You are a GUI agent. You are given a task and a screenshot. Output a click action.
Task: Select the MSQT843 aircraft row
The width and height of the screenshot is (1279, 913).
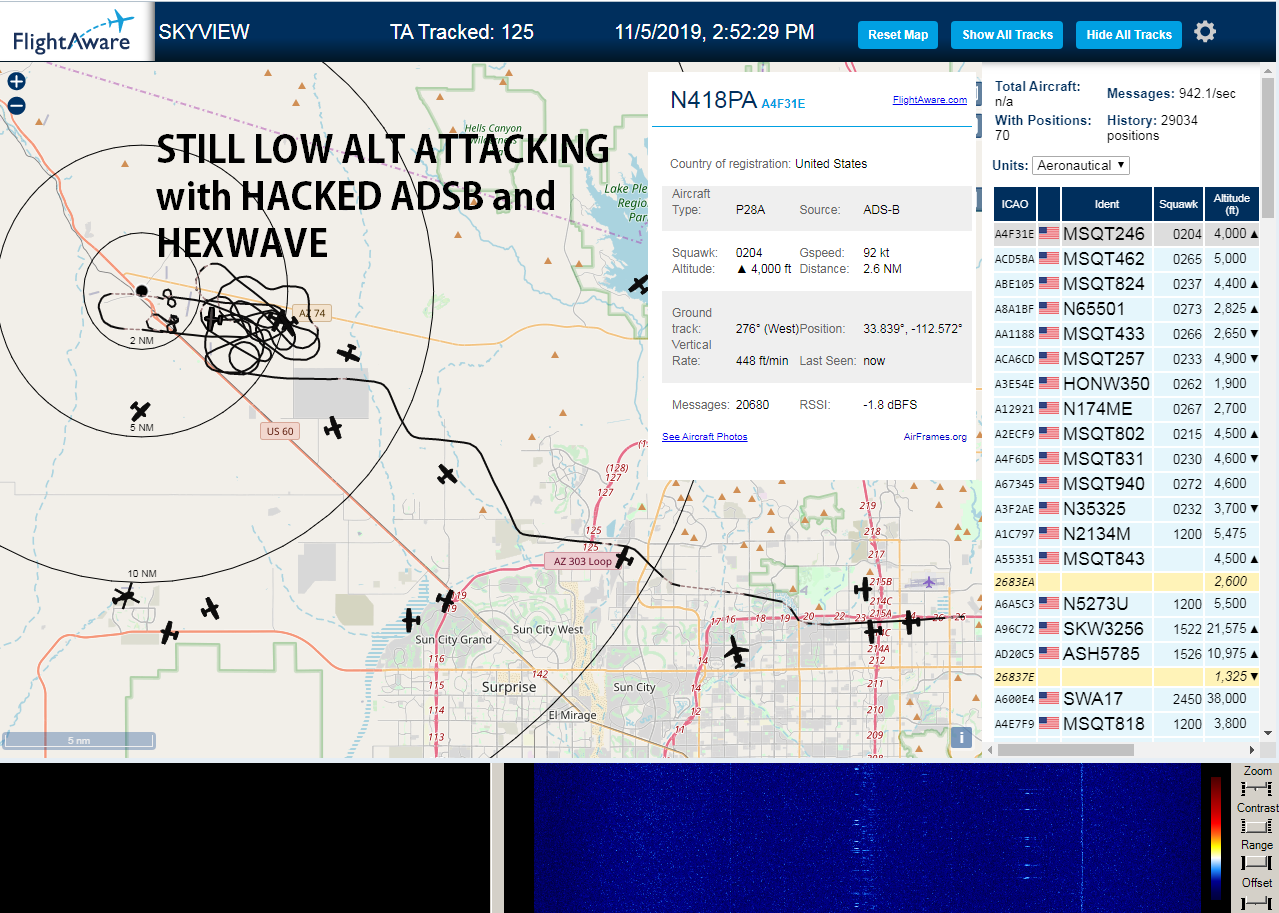click(1127, 559)
